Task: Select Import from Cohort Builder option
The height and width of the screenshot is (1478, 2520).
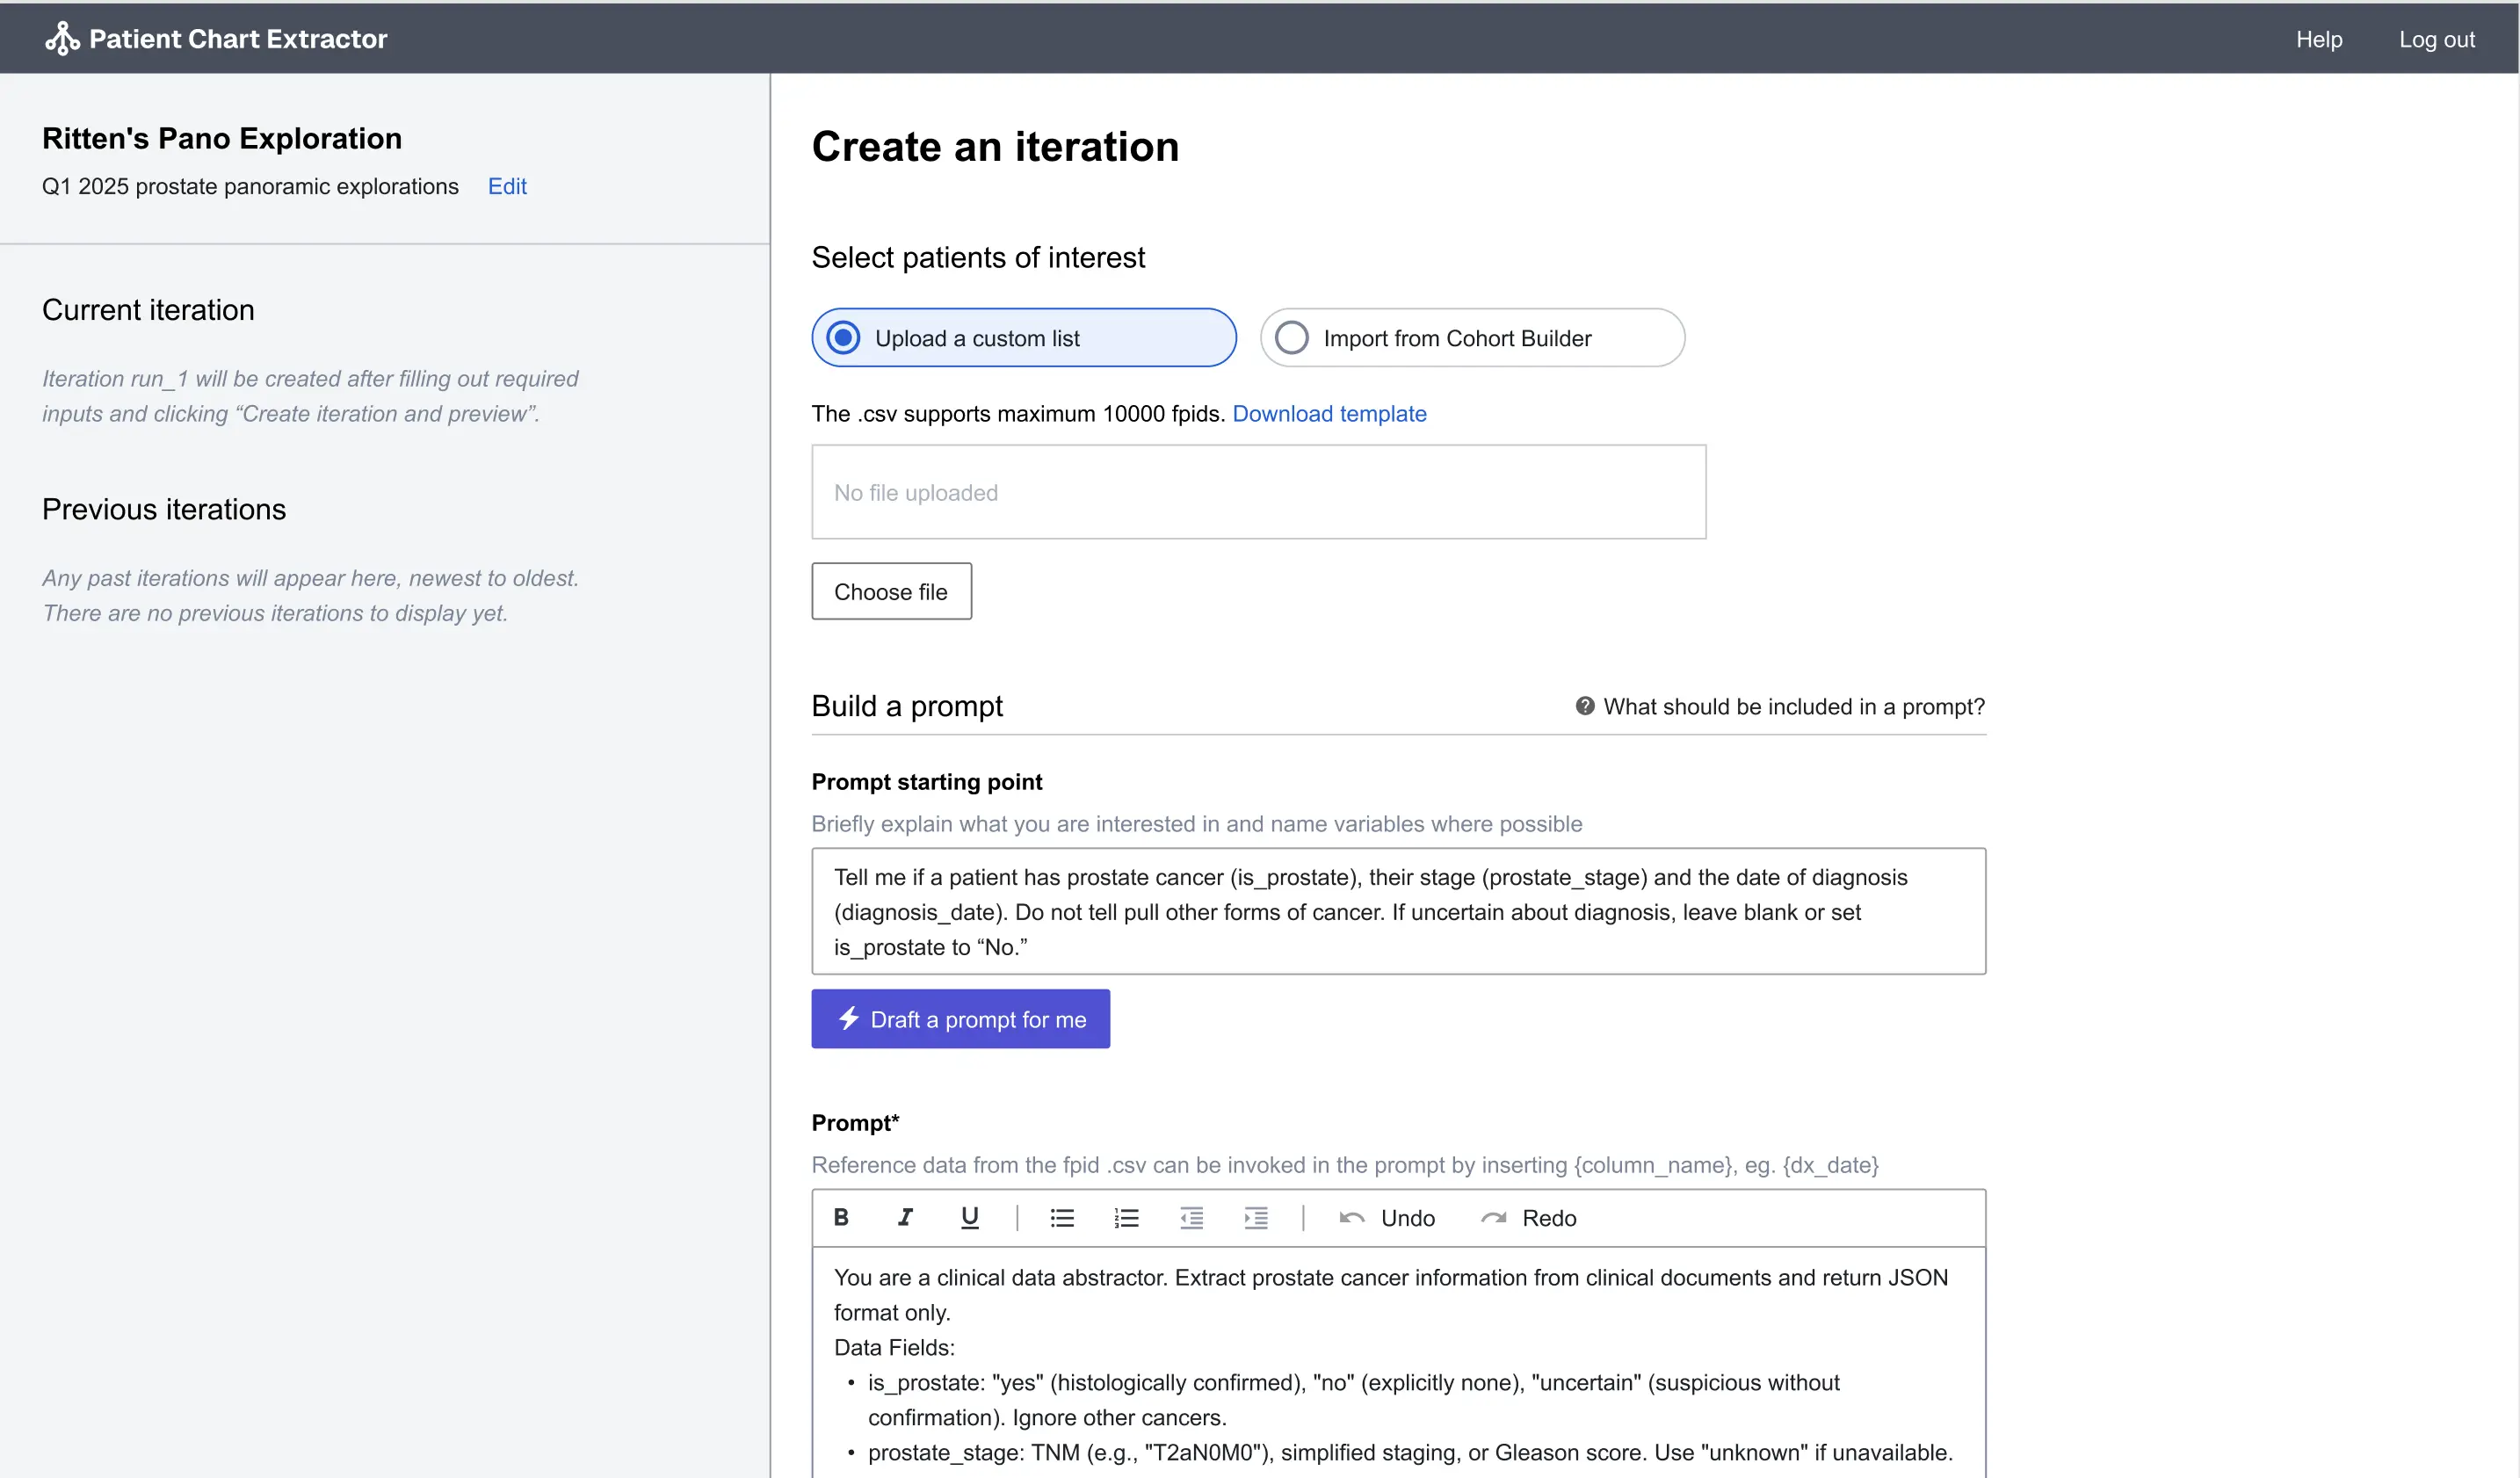Action: click(x=1471, y=338)
